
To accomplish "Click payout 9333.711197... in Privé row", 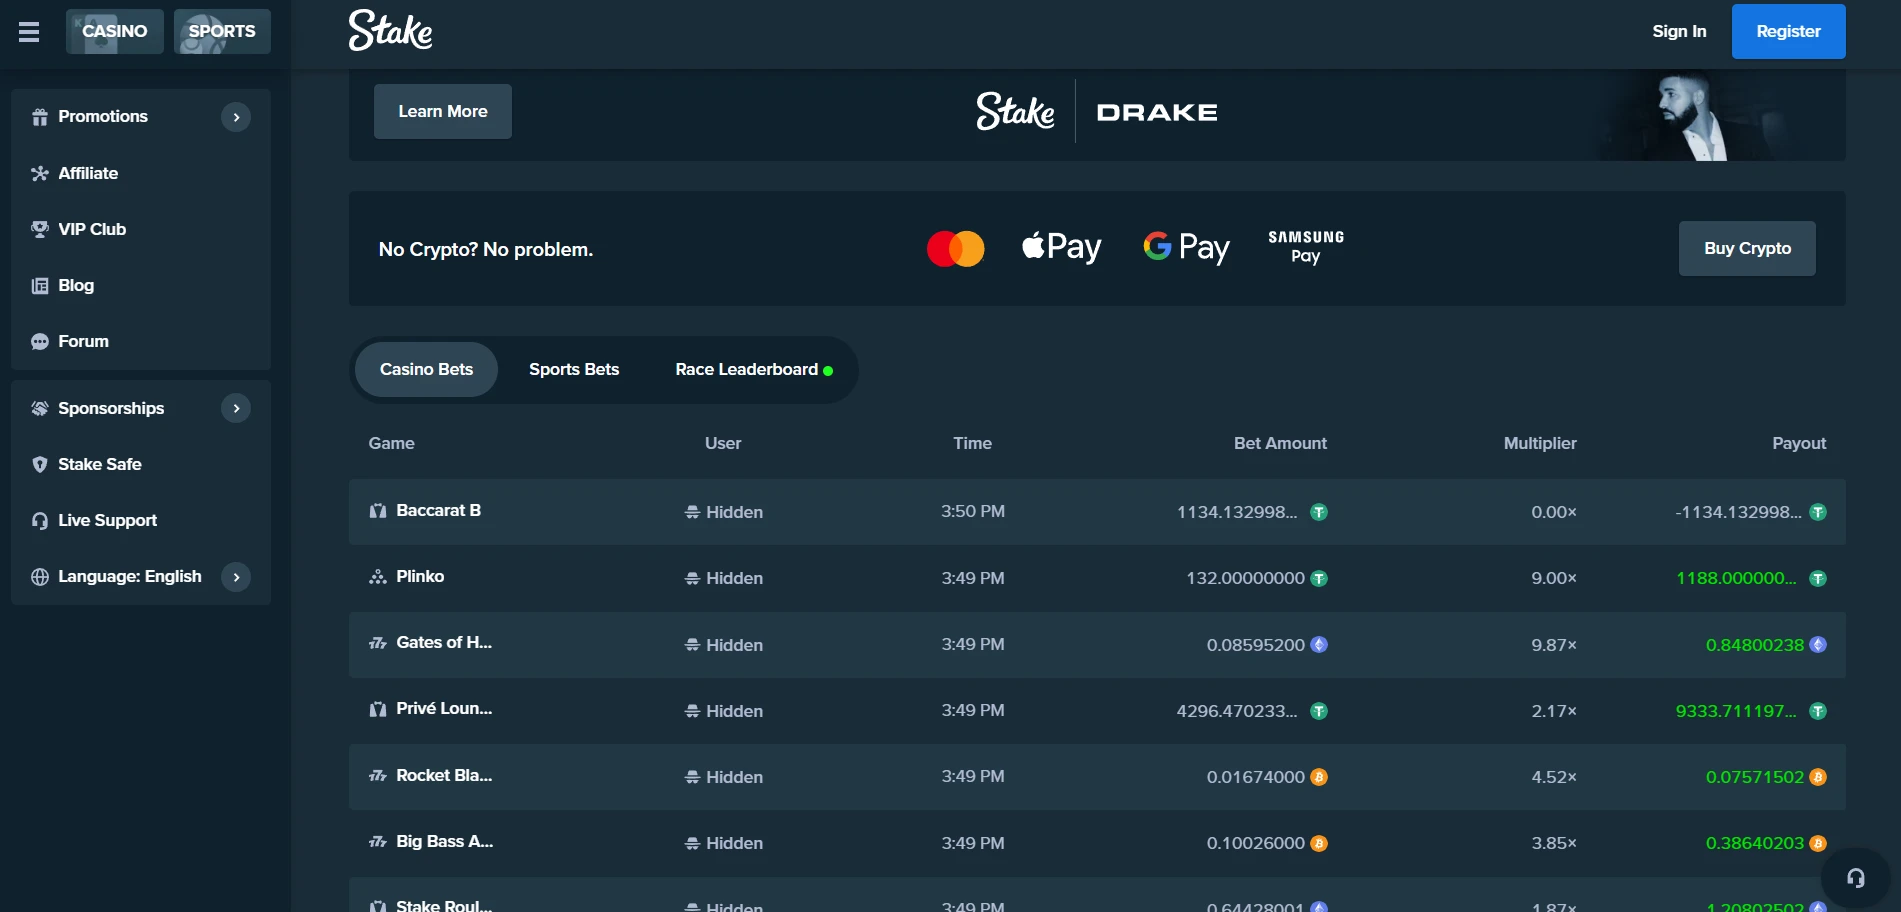I will coord(1736,711).
